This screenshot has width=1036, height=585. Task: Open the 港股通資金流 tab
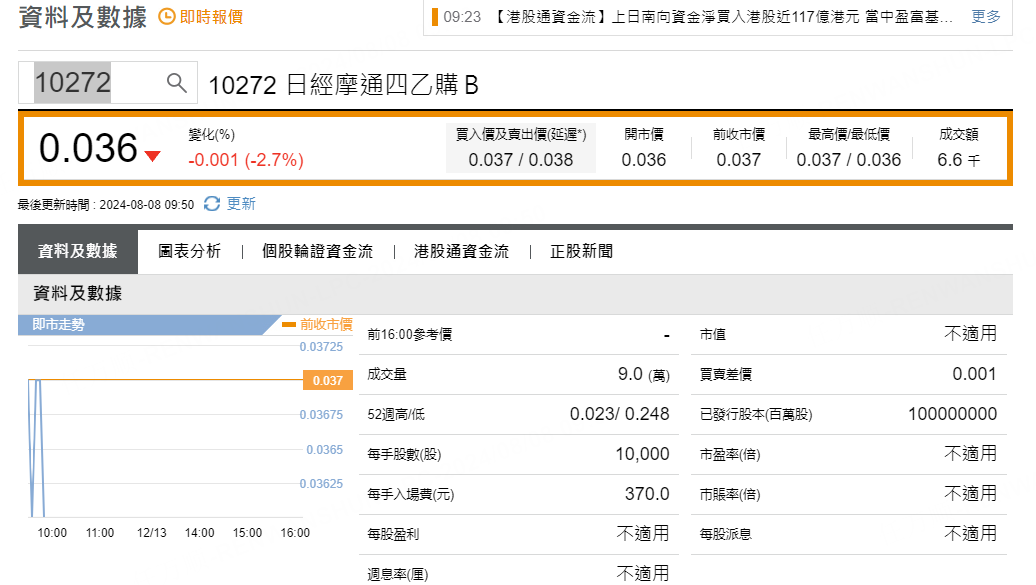pyautogui.click(x=461, y=251)
